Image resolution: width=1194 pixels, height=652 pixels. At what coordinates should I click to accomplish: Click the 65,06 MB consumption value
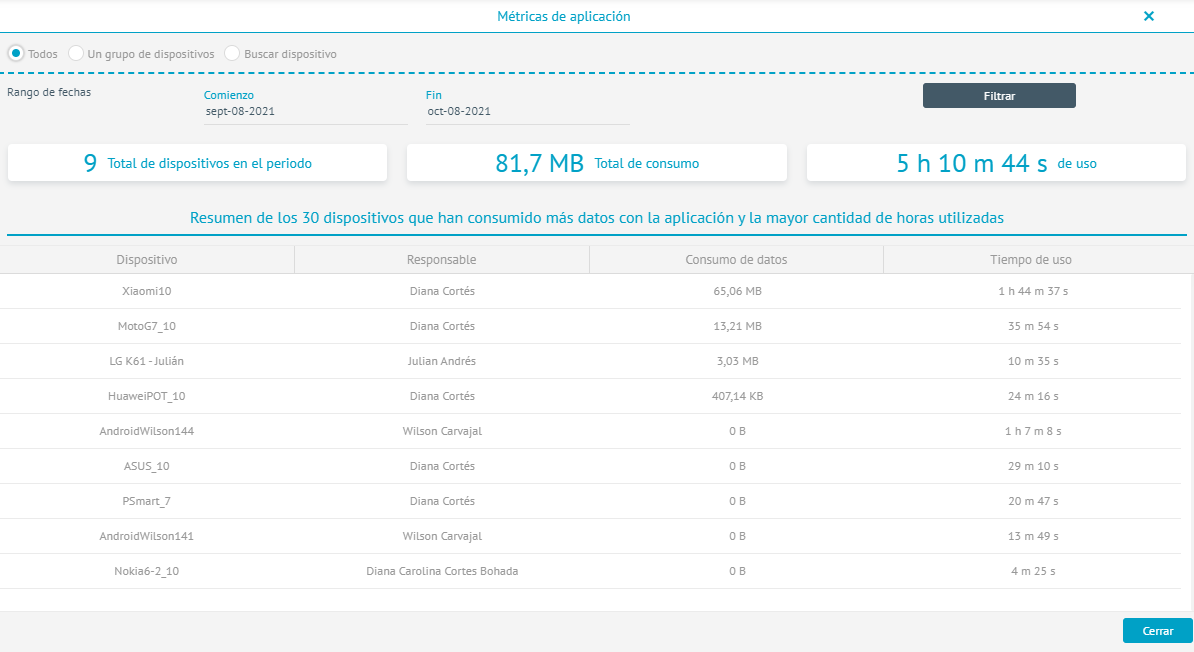pyautogui.click(x=737, y=291)
